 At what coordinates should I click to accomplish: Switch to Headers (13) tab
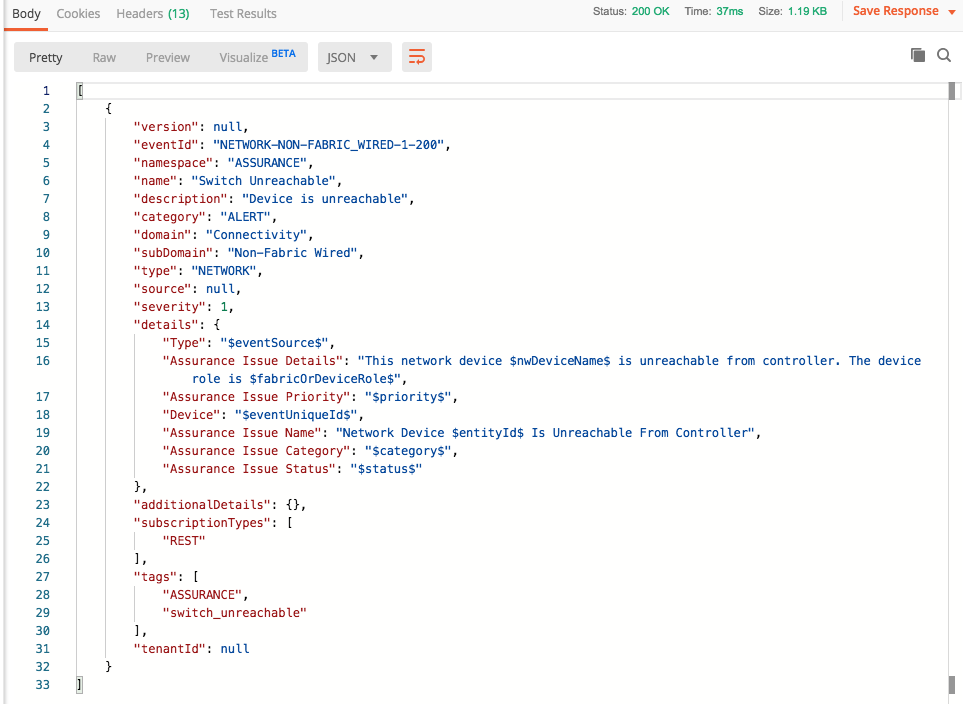click(x=153, y=14)
